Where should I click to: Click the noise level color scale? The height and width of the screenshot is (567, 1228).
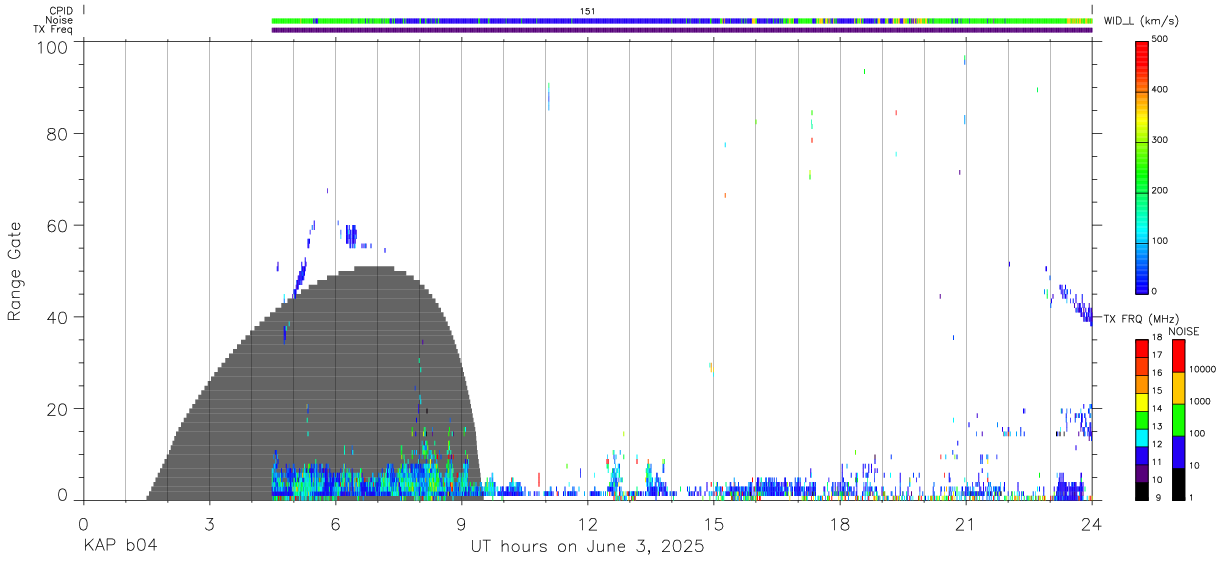click(x=1178, y=418)
